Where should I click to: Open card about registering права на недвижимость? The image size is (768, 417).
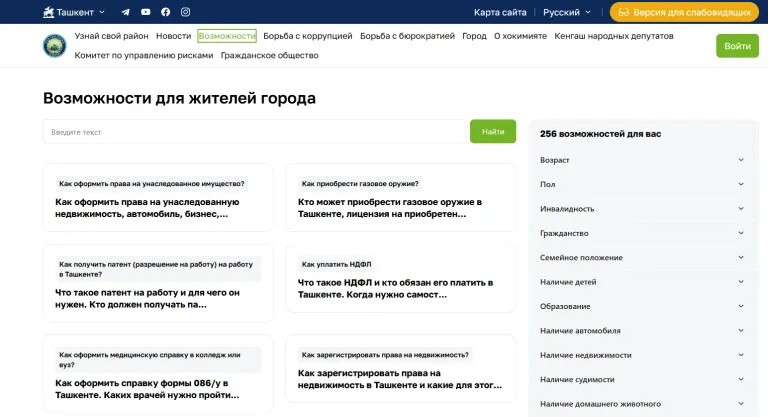pos(401,369)
